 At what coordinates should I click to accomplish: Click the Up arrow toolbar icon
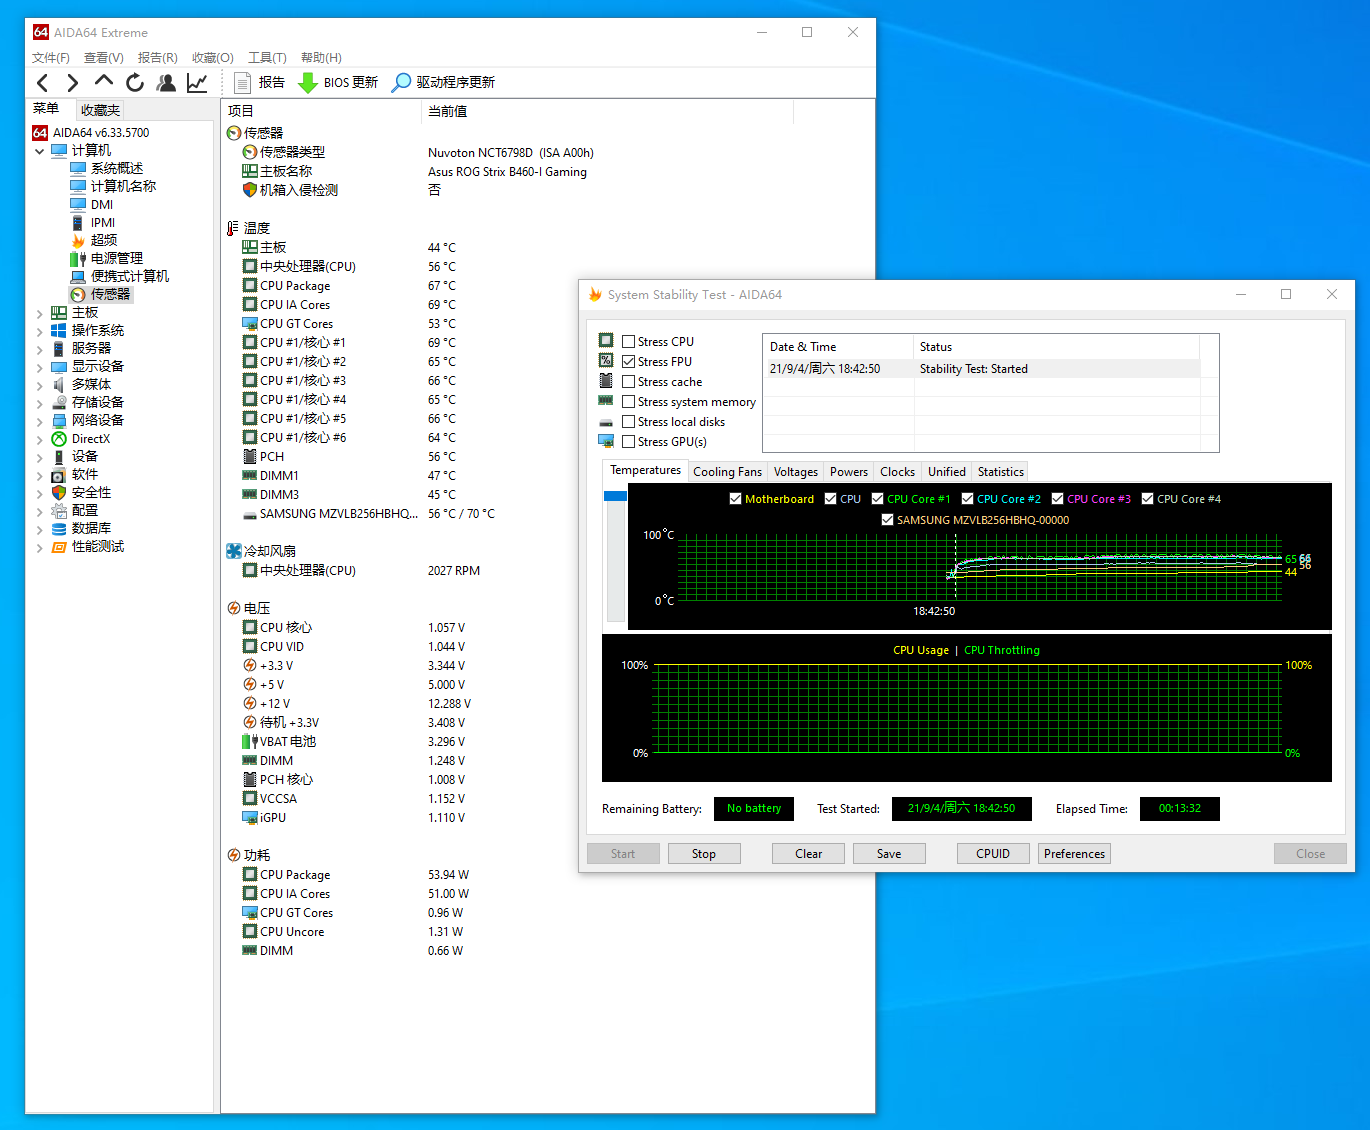[x=104, y=81]
